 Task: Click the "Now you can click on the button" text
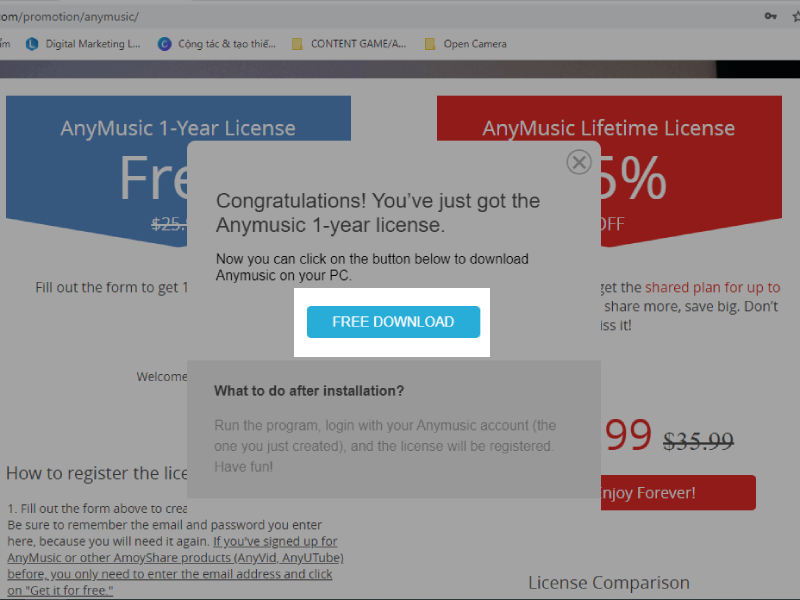372,267
